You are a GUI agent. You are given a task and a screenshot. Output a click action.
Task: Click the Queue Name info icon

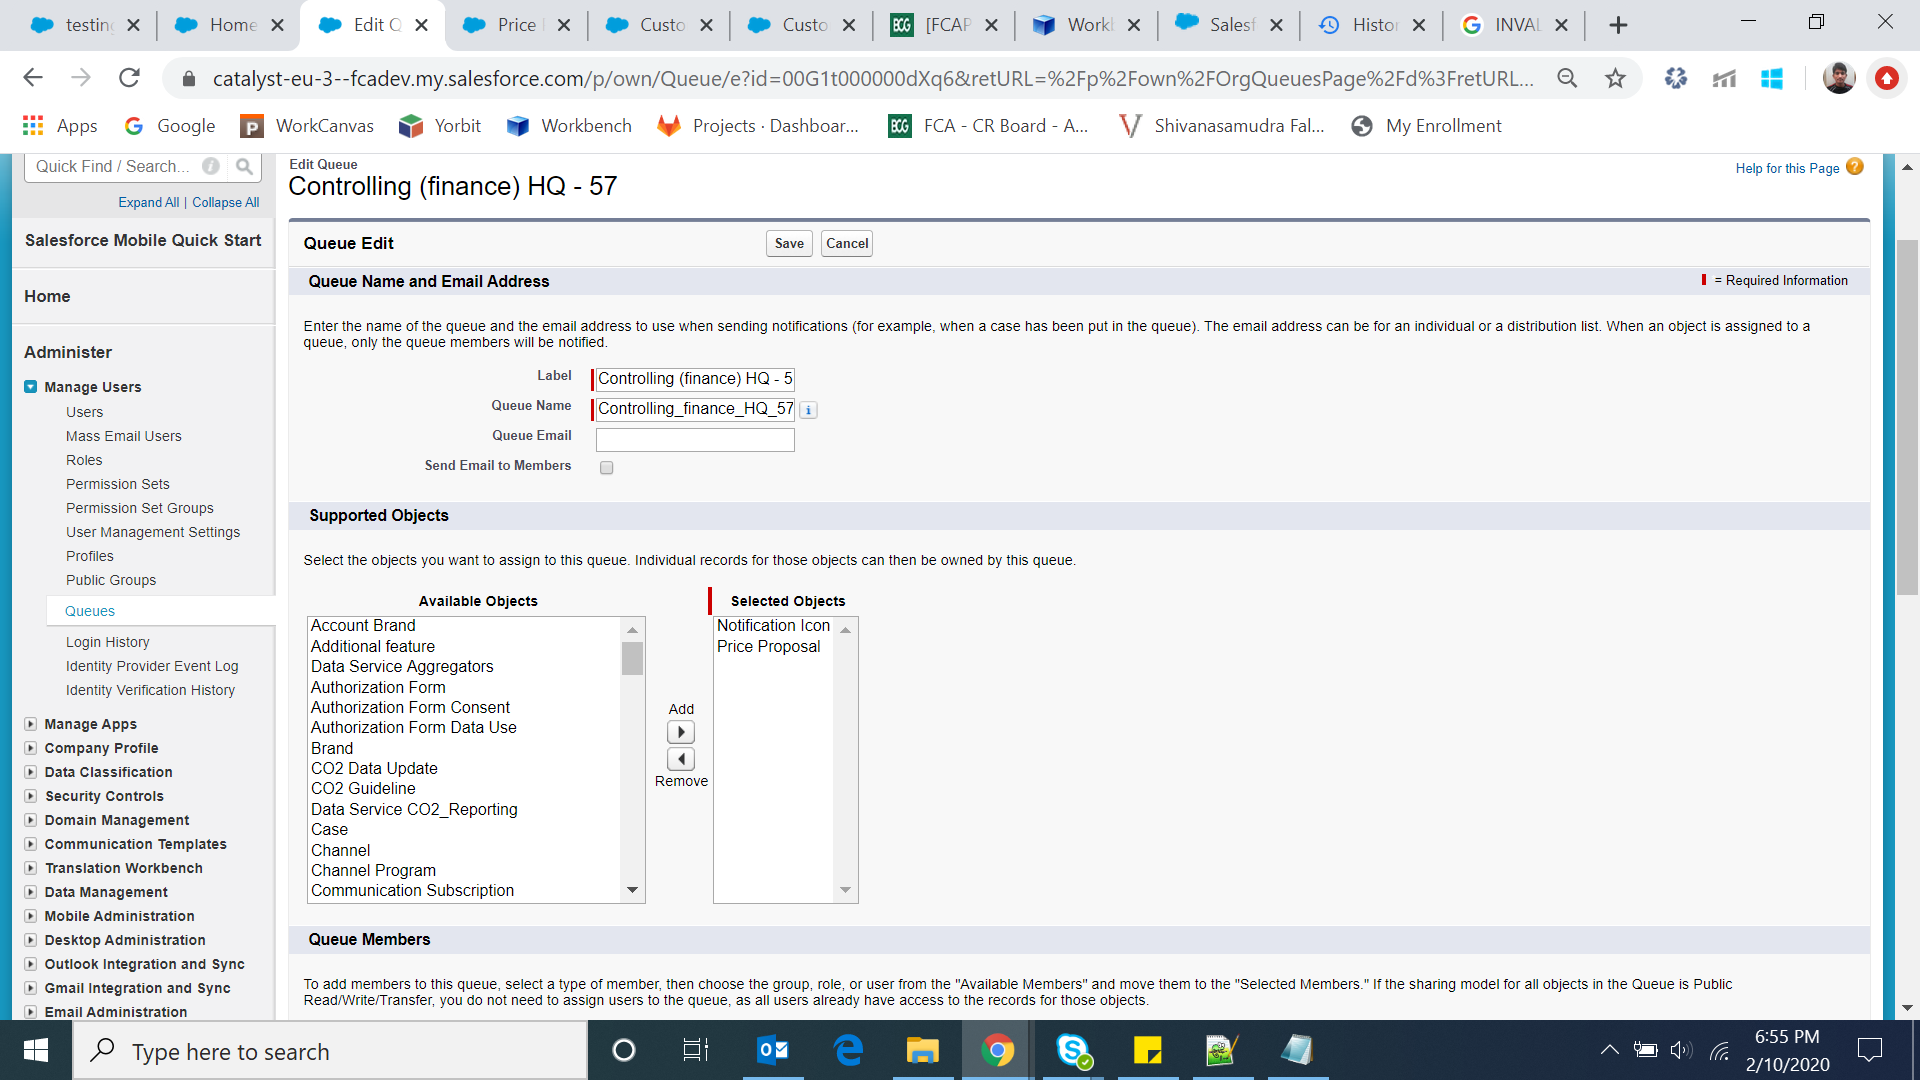[808, 410]
